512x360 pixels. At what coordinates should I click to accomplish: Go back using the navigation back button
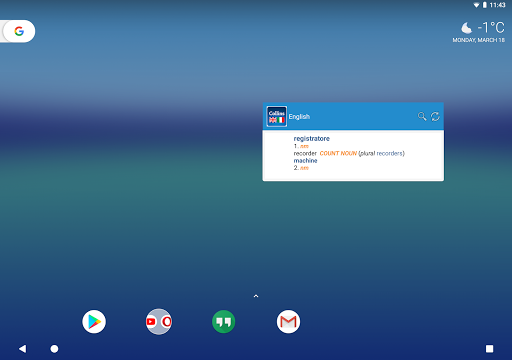tap(23, 349)
